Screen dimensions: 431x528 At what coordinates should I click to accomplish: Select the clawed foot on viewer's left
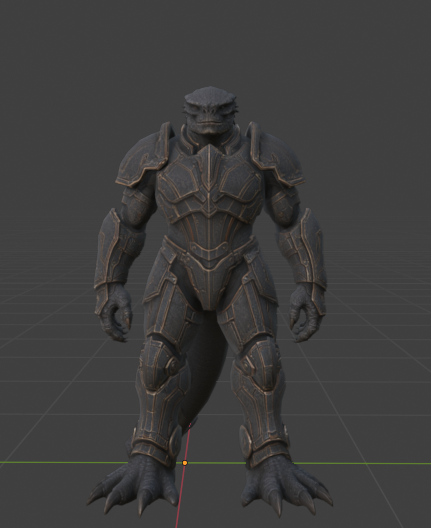click(x=135, y=485)
